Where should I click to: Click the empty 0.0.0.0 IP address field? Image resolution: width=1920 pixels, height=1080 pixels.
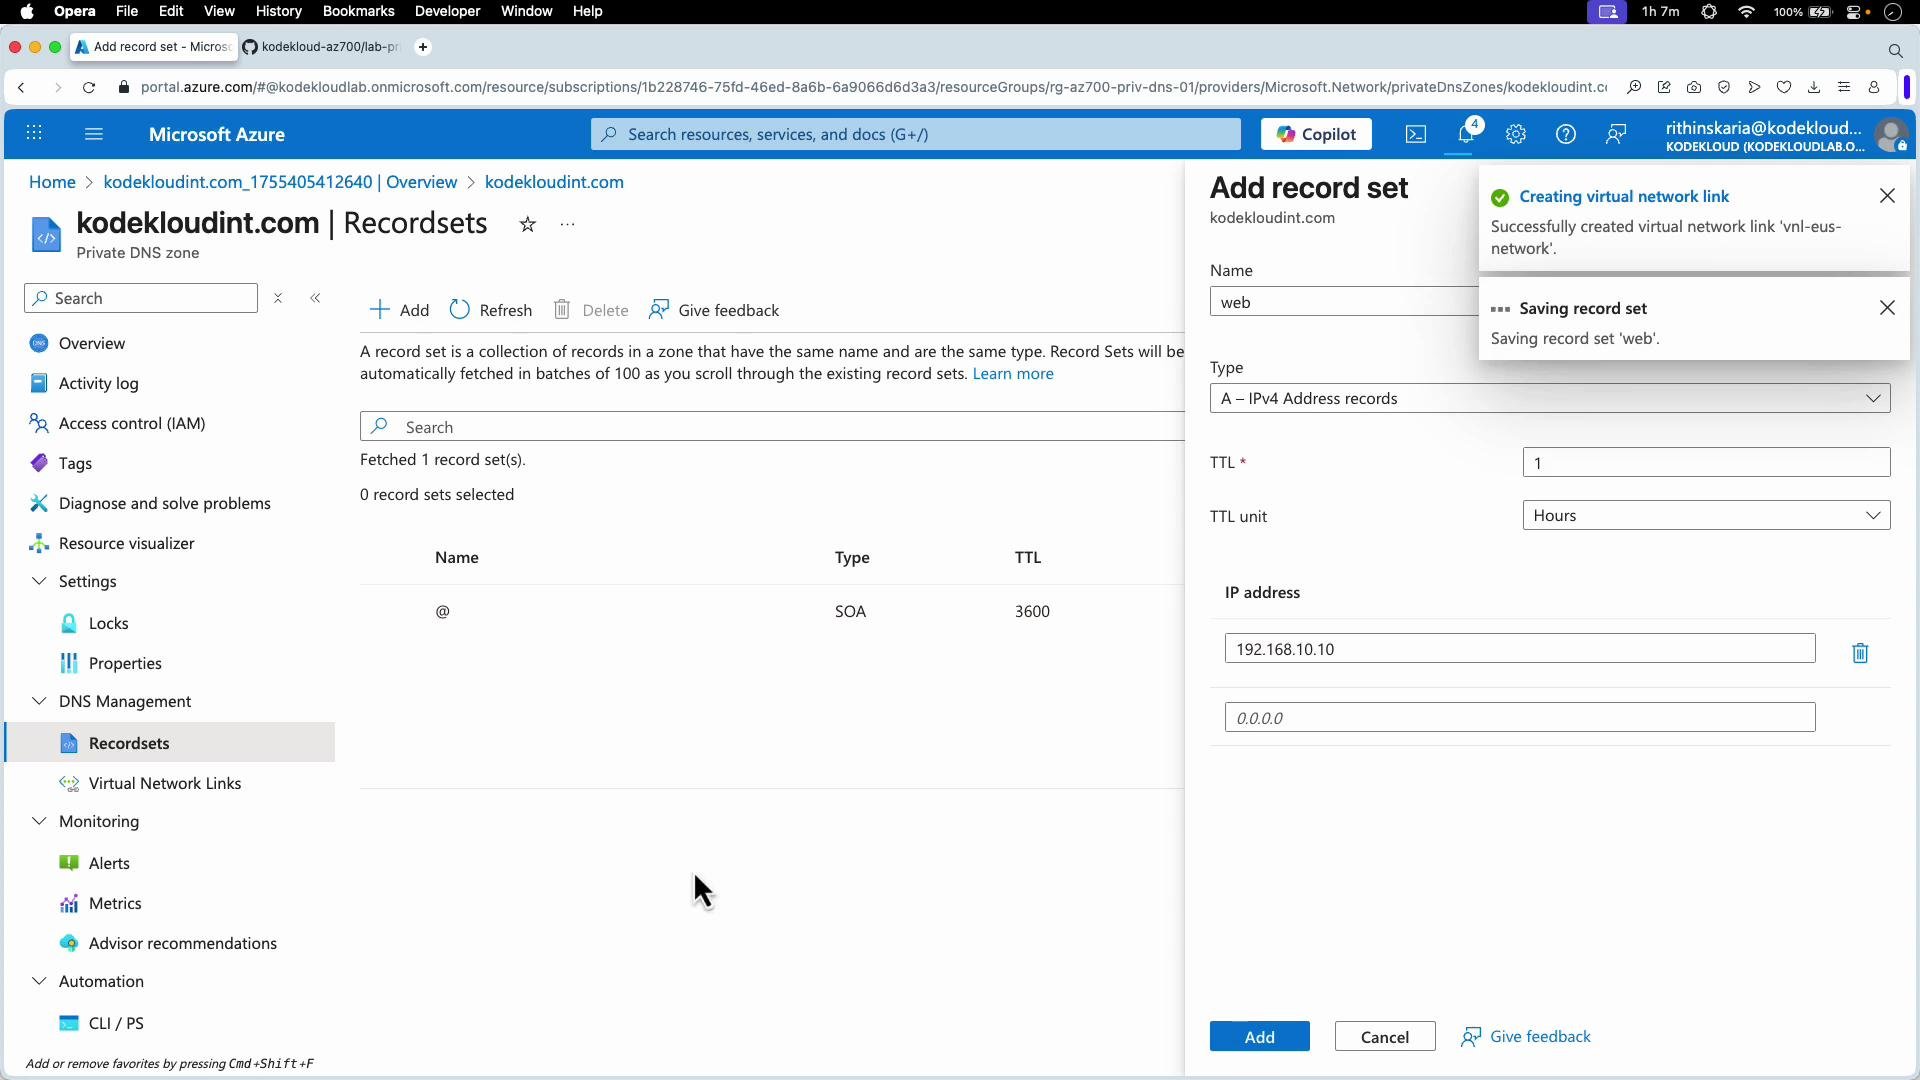click(1520, 718)
